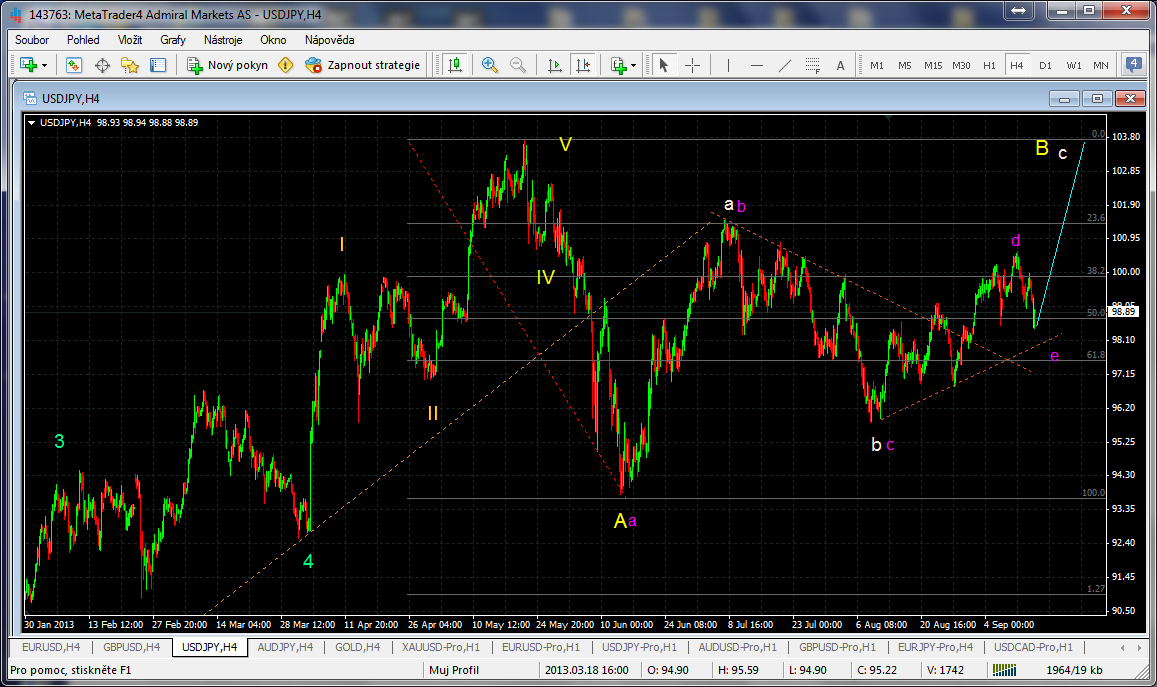This screenshot has height=687, width=1157.
Task: Expand the new chart dropdown arrow
Action: pos(44,66)
